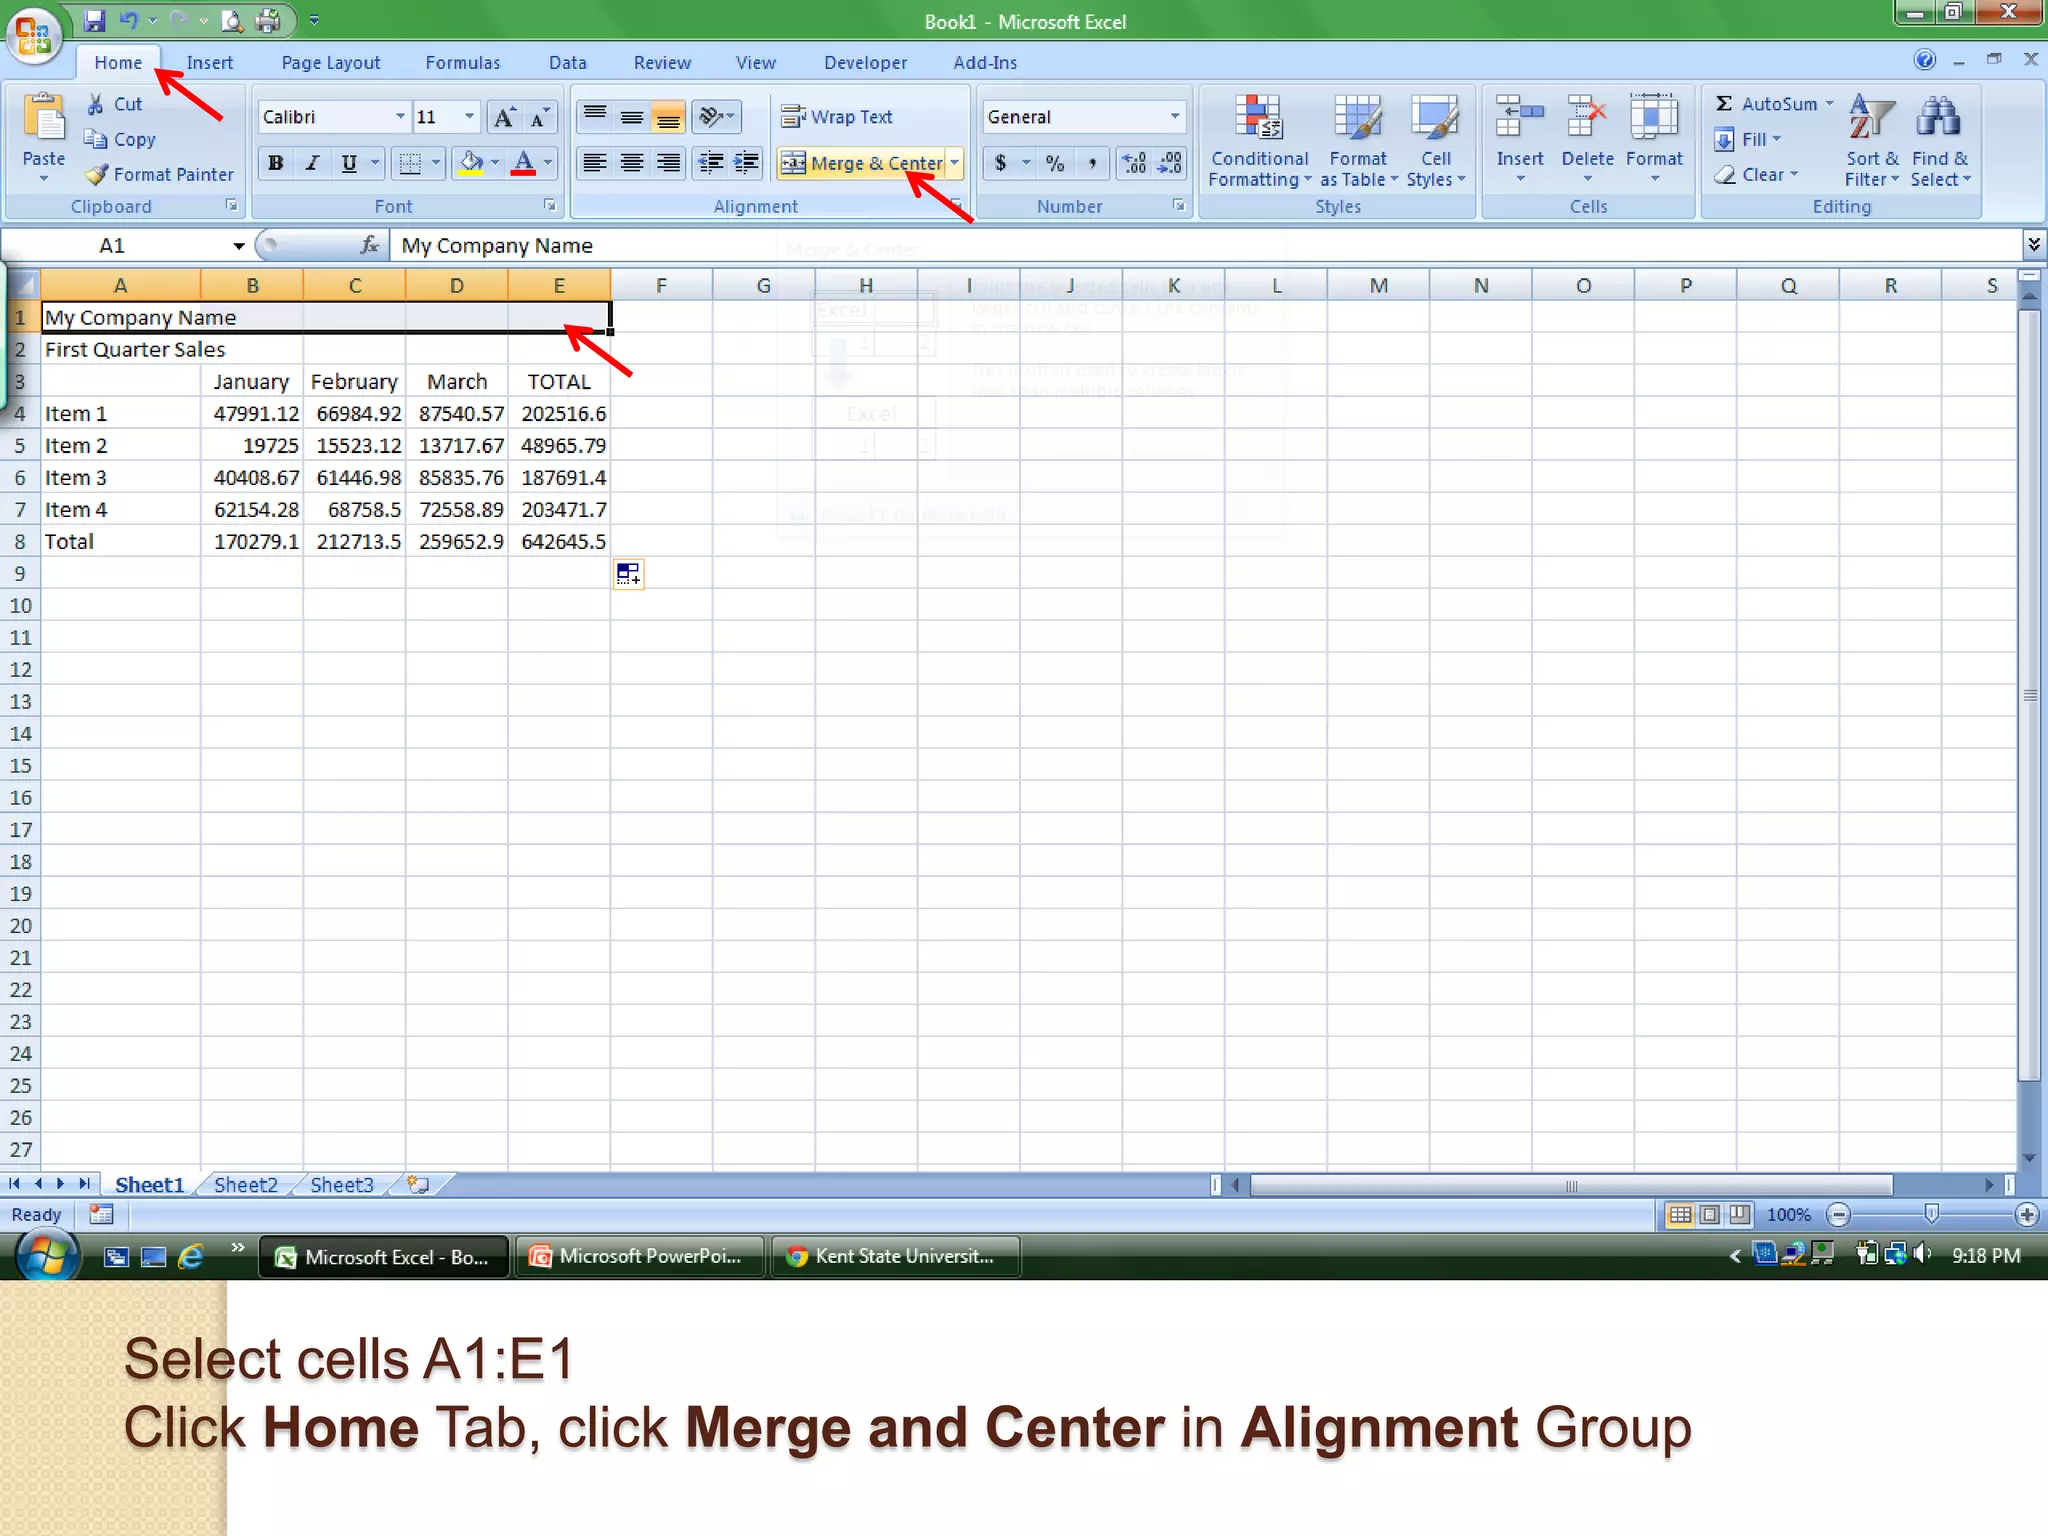Apply Accounting dollar number format

pos(1001,163)
